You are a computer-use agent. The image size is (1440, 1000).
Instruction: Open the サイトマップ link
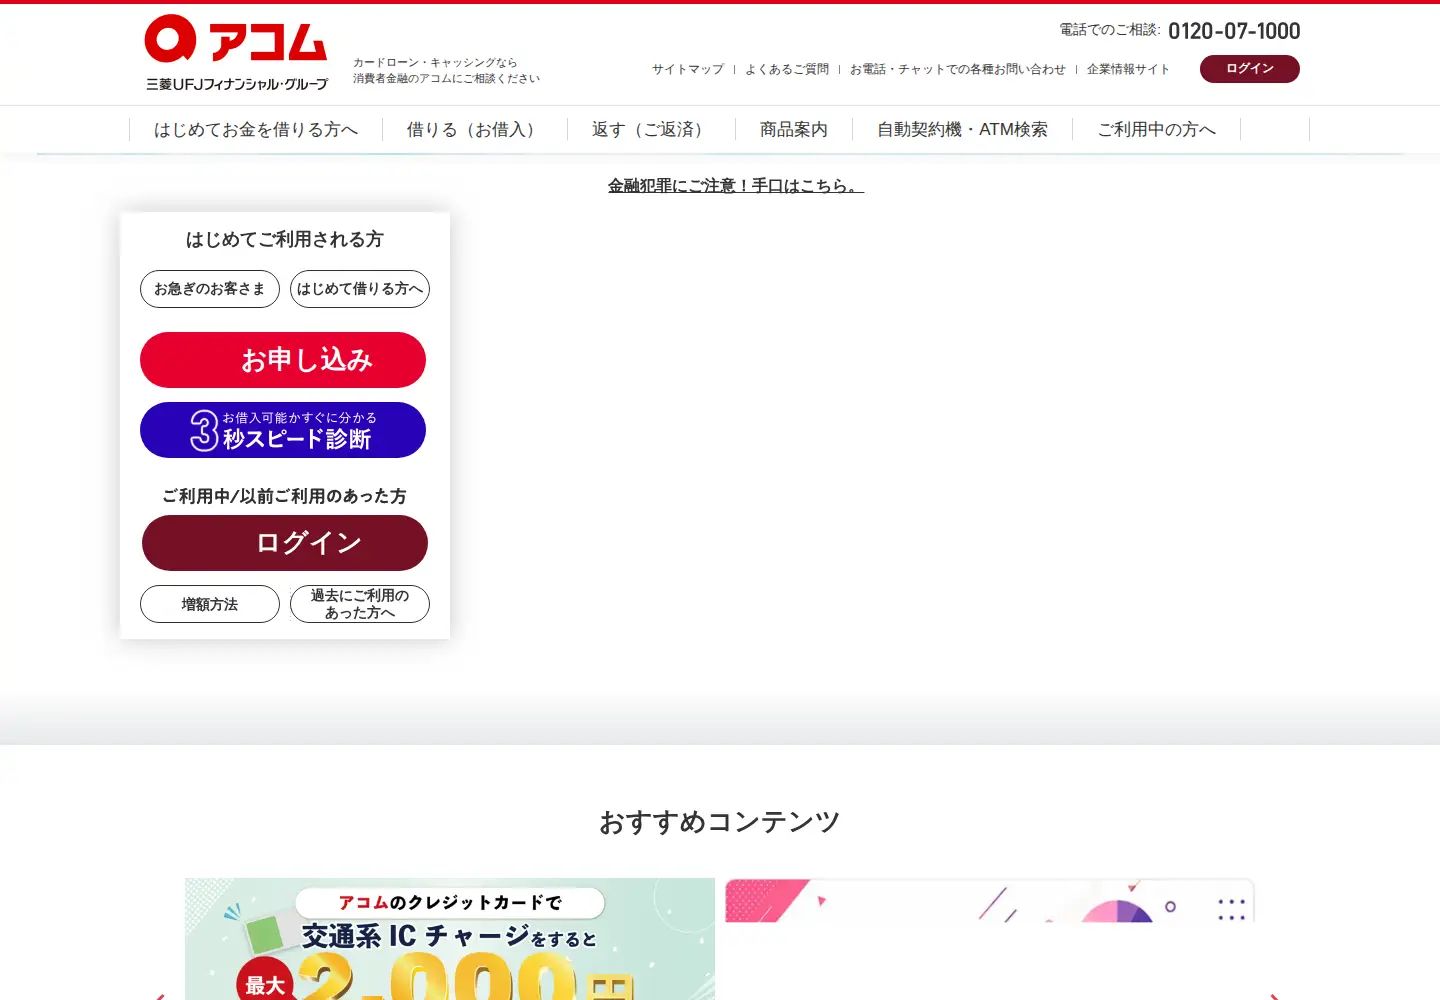click(x=688, y=69)
